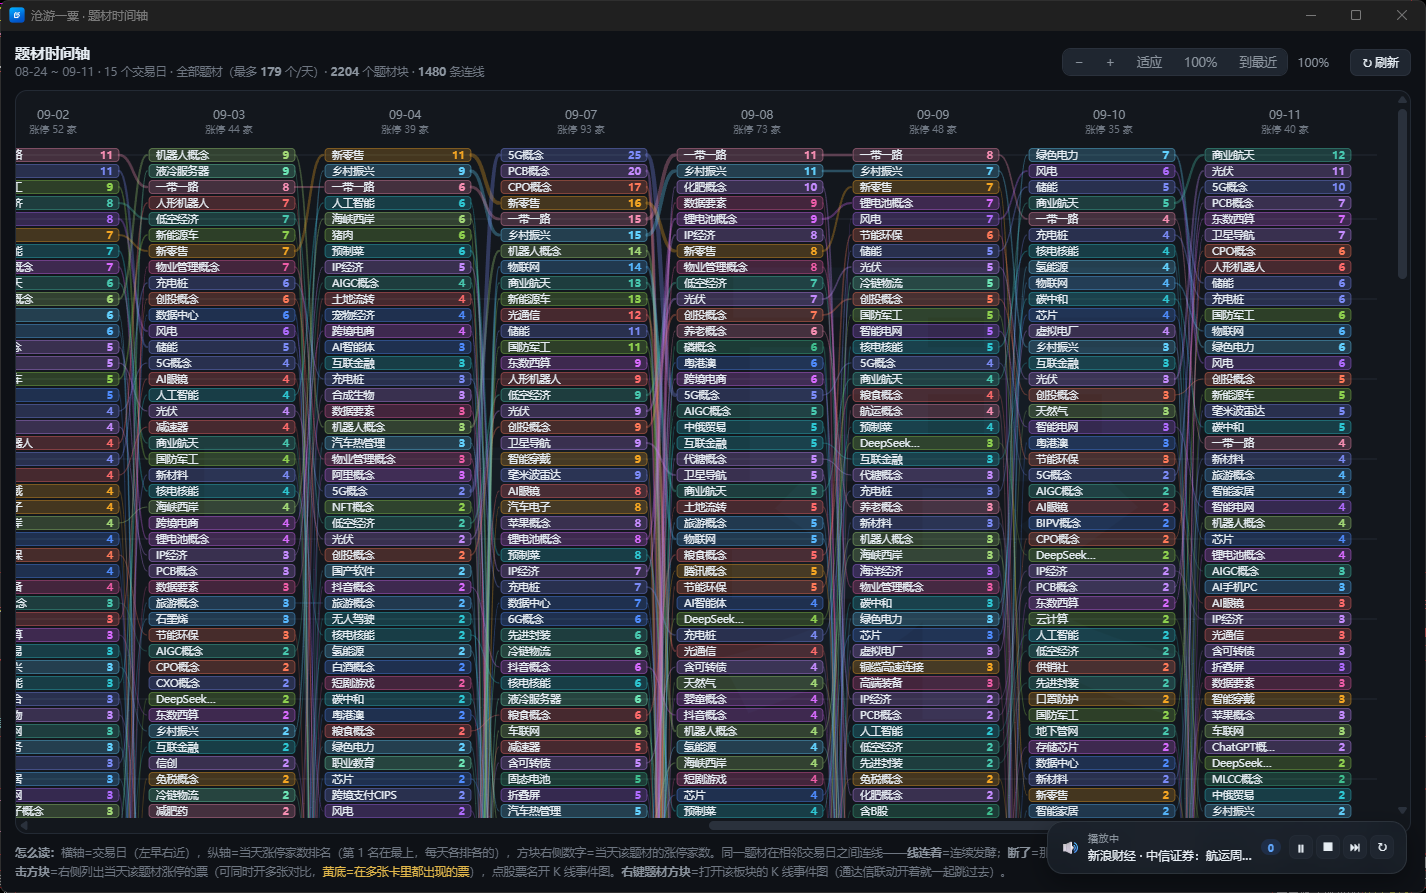1426x893 pixels.
Task: Select the 卫星导航 block under 09-11
Action: click(x=1278, y=235)
